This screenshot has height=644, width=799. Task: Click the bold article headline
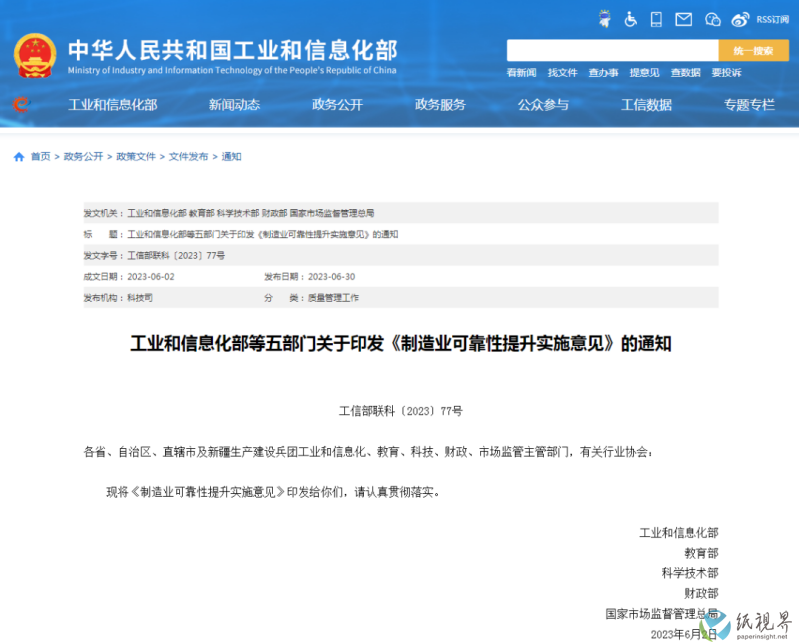pos(401,343)
